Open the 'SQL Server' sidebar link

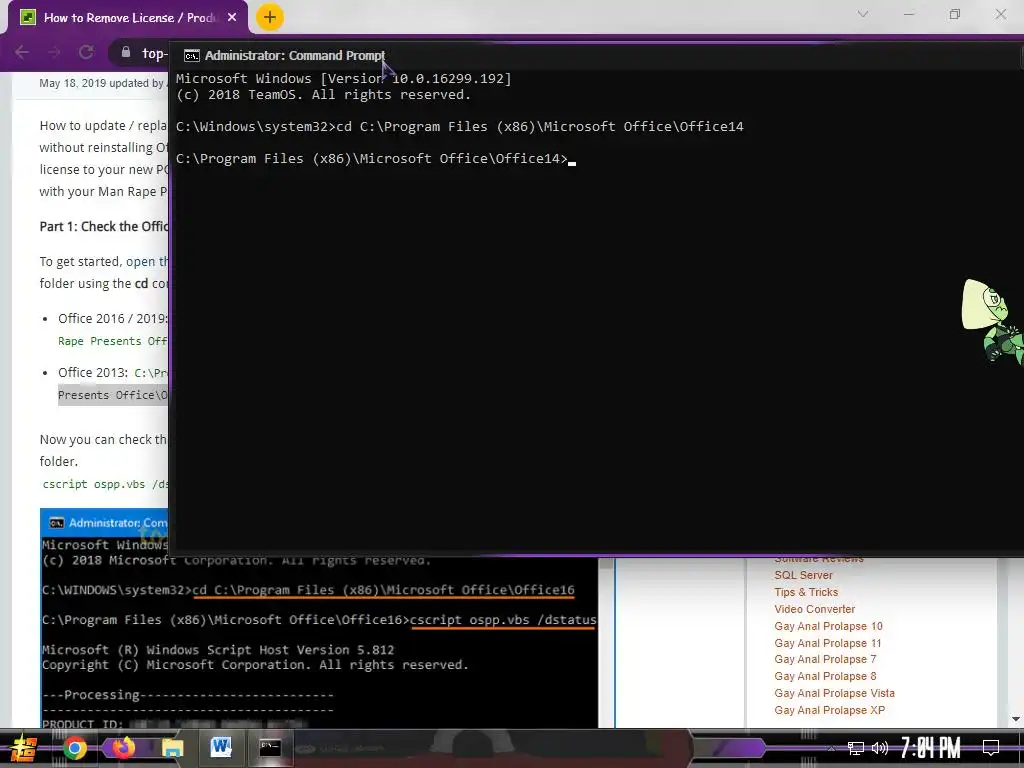803,575
